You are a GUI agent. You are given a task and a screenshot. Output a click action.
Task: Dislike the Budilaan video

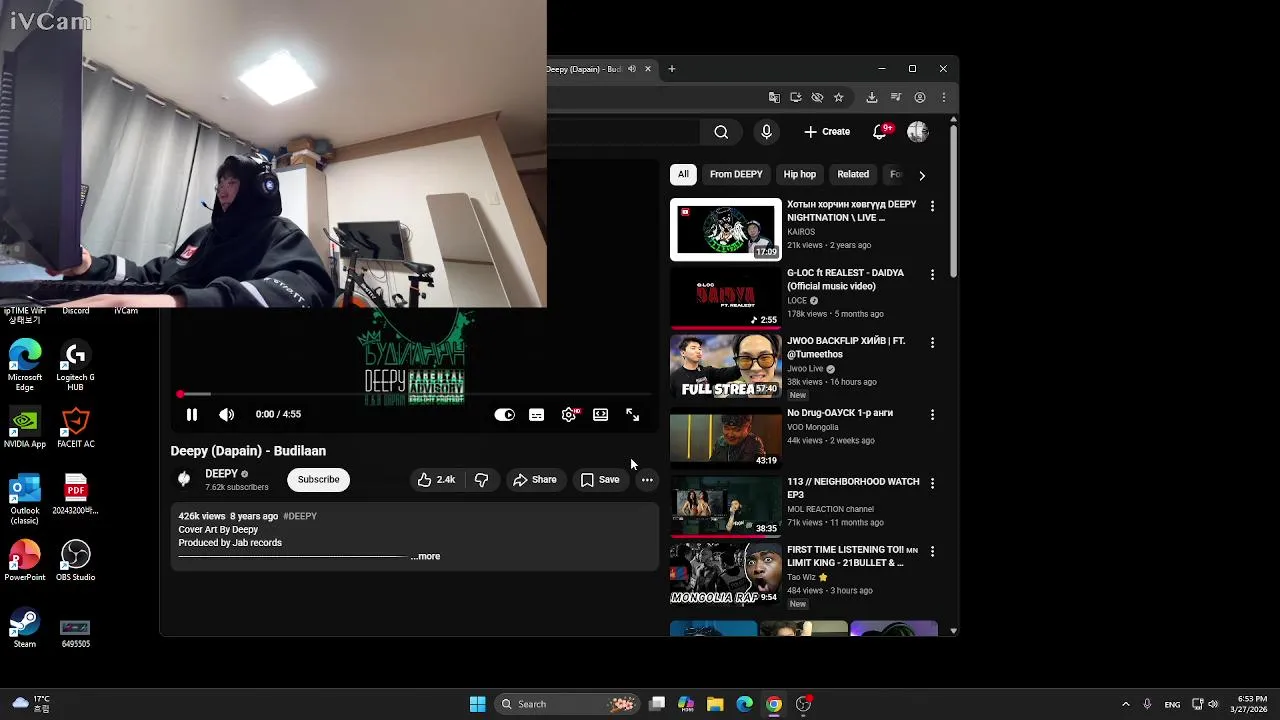[x=481, y=480]
